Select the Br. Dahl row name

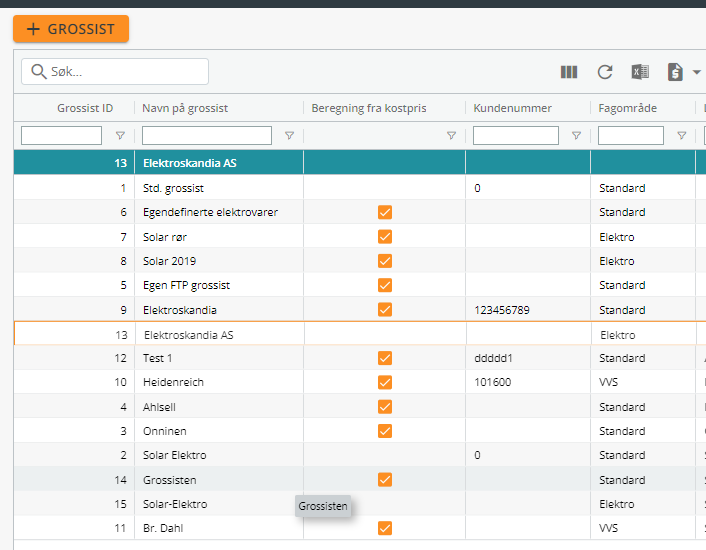[163, 528]
